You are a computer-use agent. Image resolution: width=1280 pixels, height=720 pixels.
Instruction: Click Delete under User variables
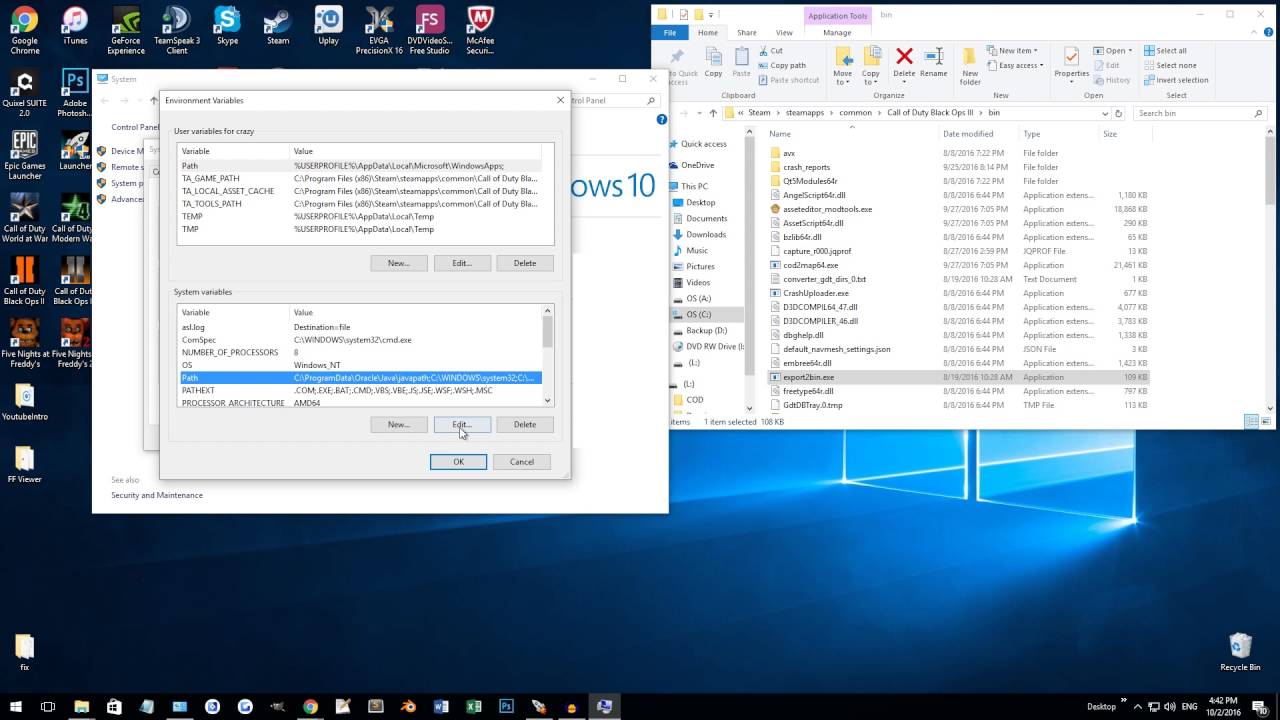[x=525, y=263]
